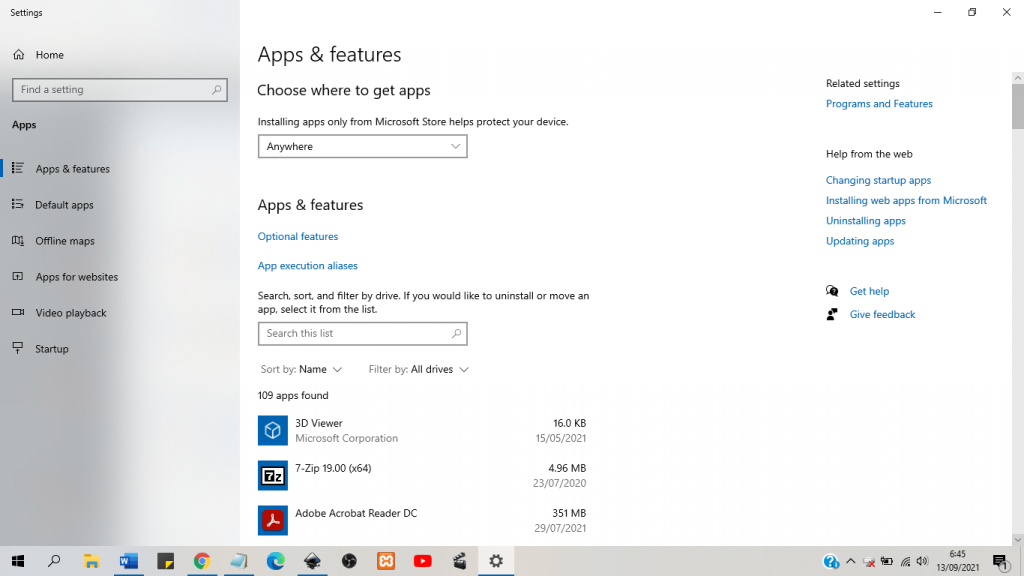This screenshot has height=576, width=1024.
Task: Click the battery icon in system tray
Action: [x=887, y=562]
